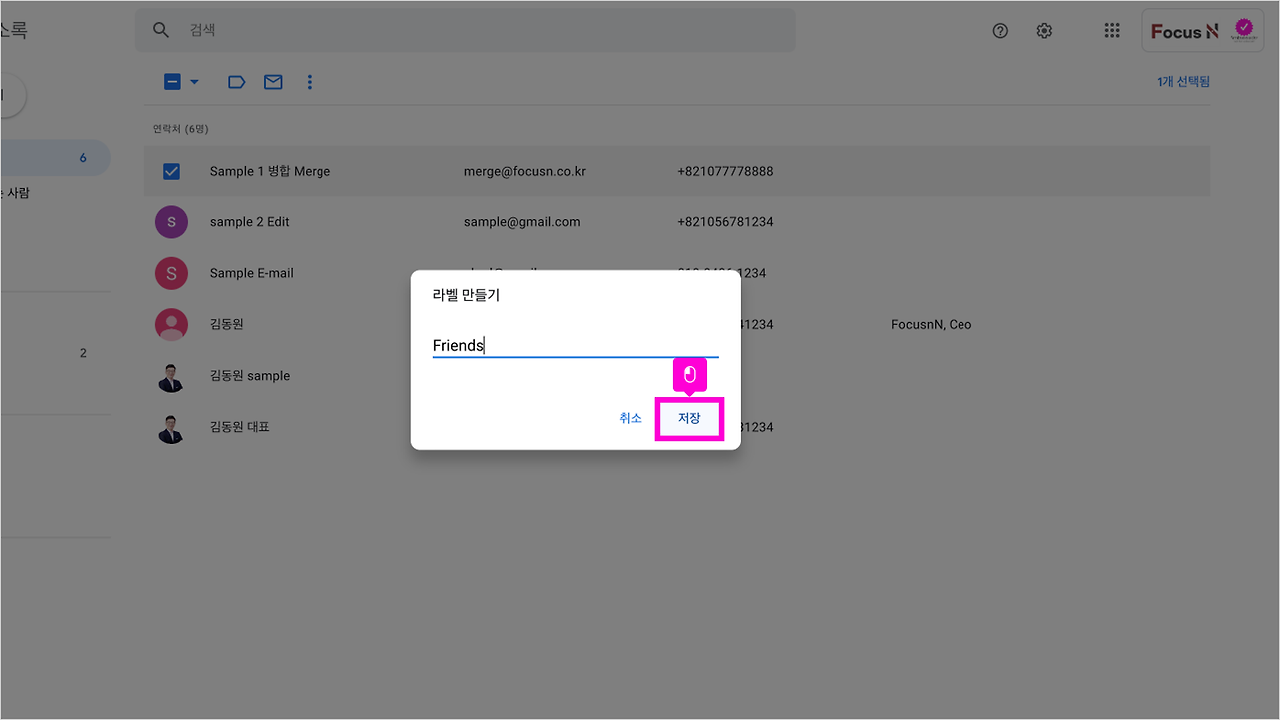Toggle the select-all checkbox in the toolbar
Image resolution: width=1280 pixels, height=720 pixels.
[x=171, y=81]
